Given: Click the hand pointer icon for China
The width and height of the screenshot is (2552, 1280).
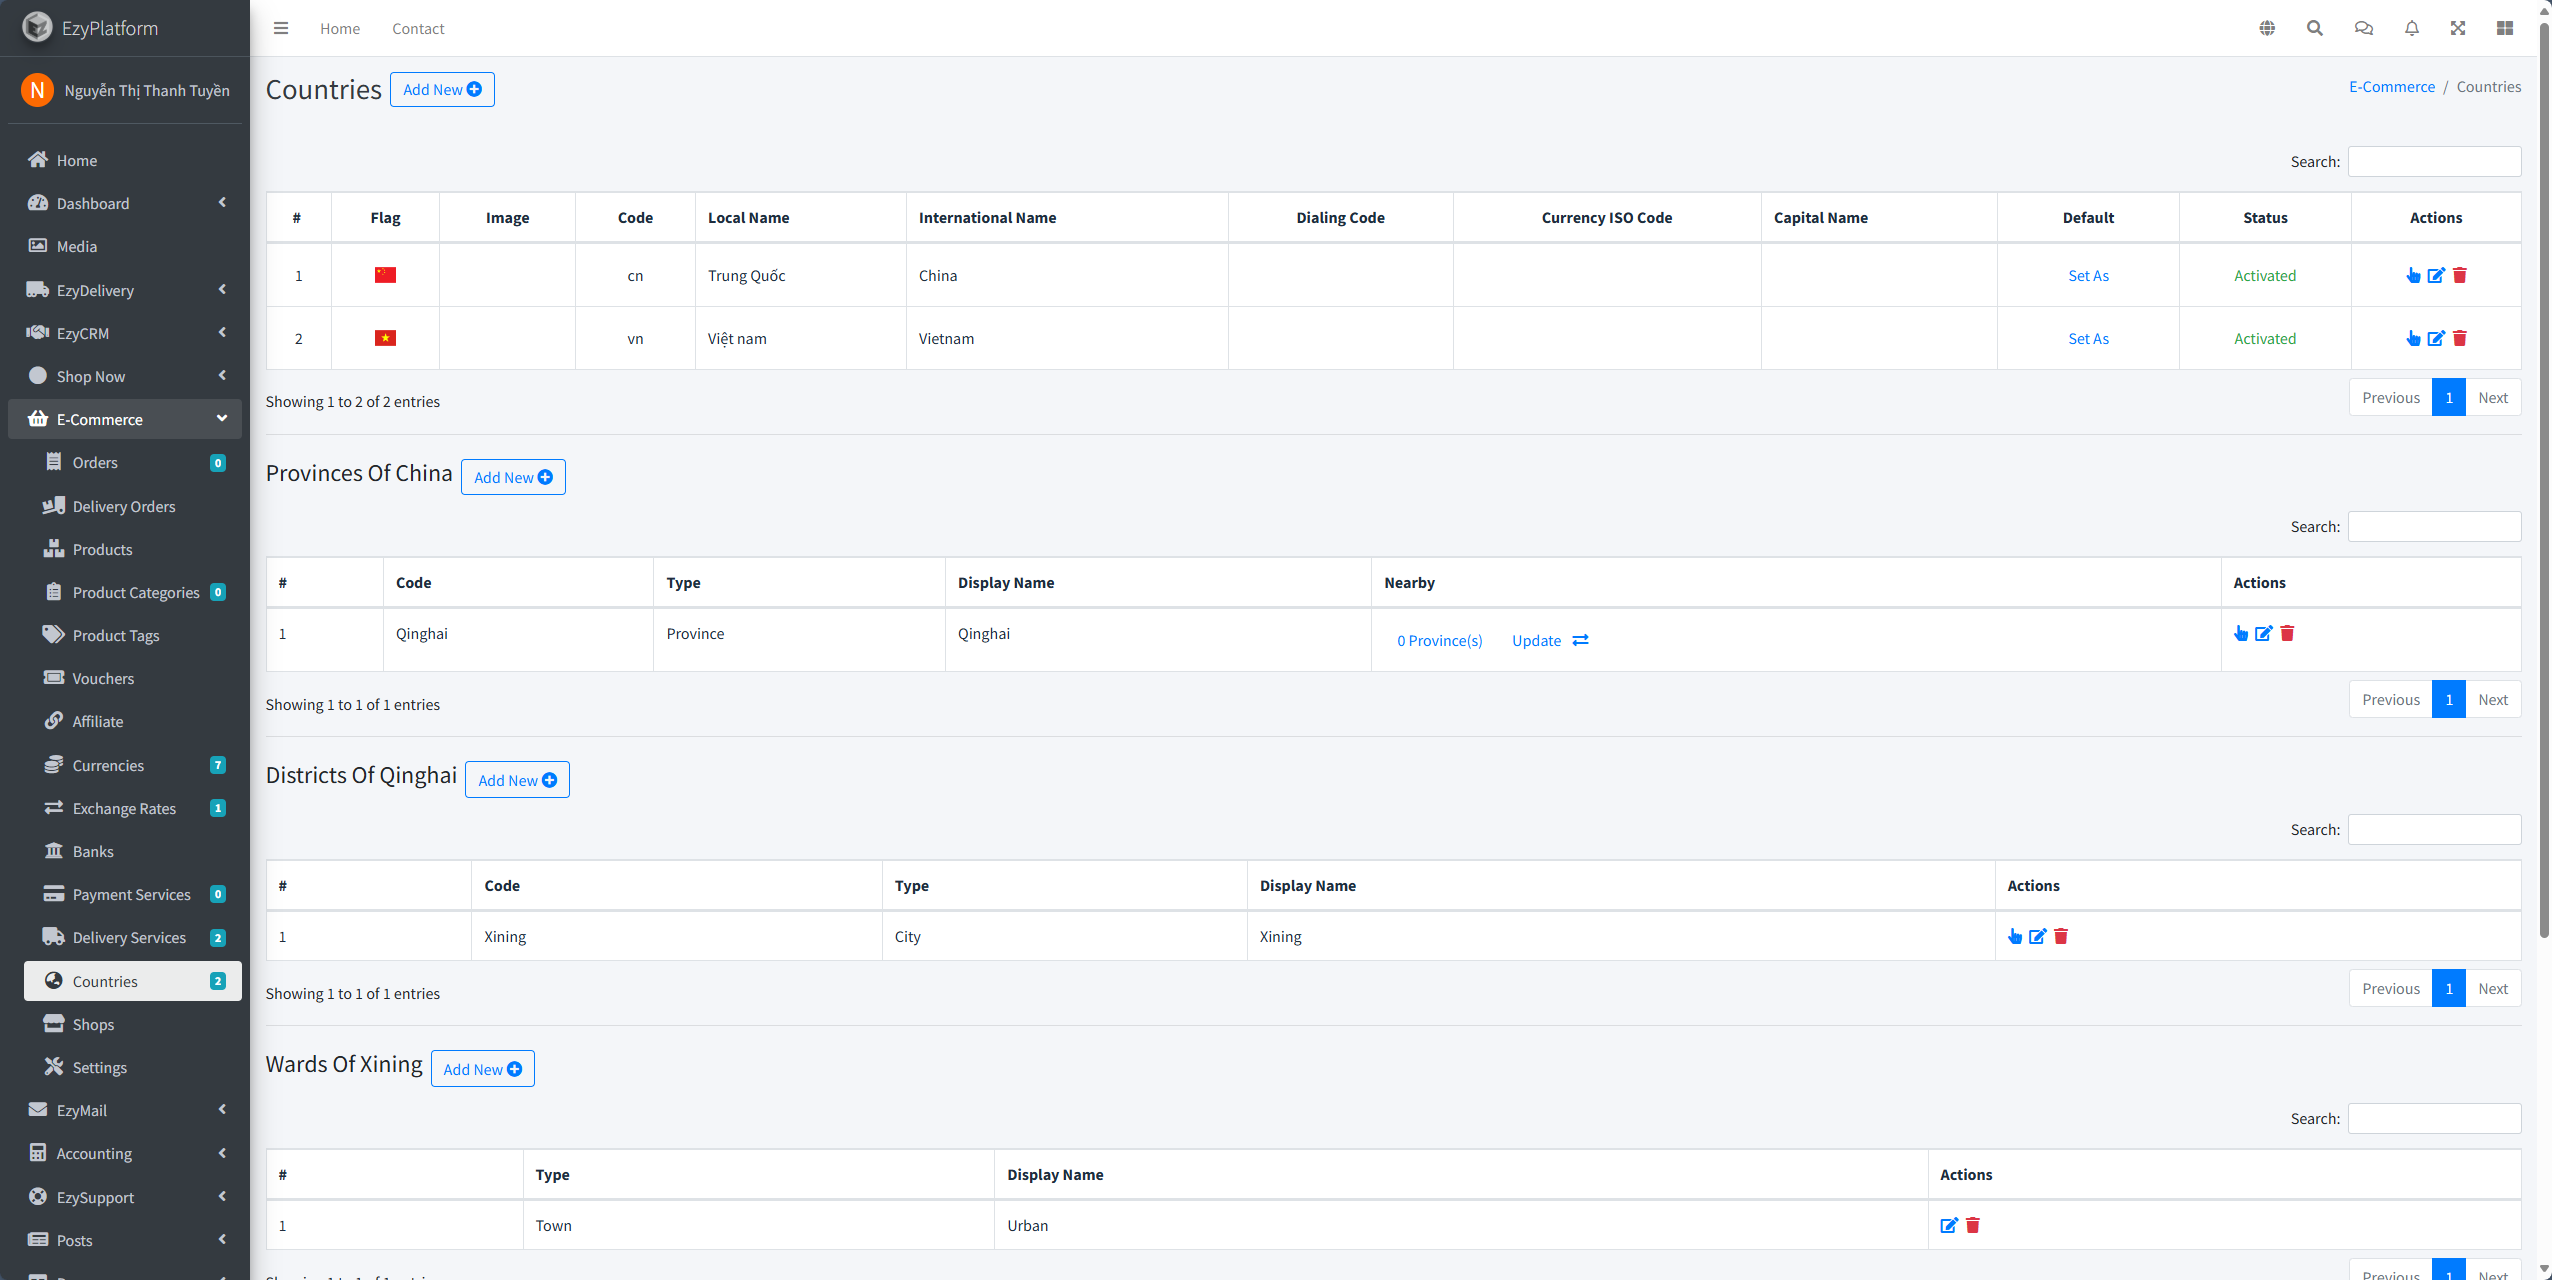Looking at the screenshot, I should [x=2413, y=275].
